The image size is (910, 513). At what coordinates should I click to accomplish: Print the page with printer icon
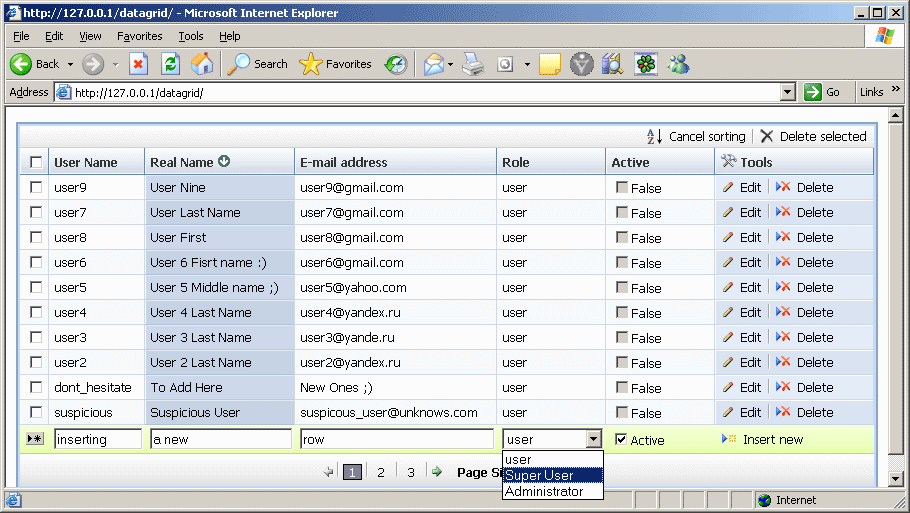click(473, 64)
